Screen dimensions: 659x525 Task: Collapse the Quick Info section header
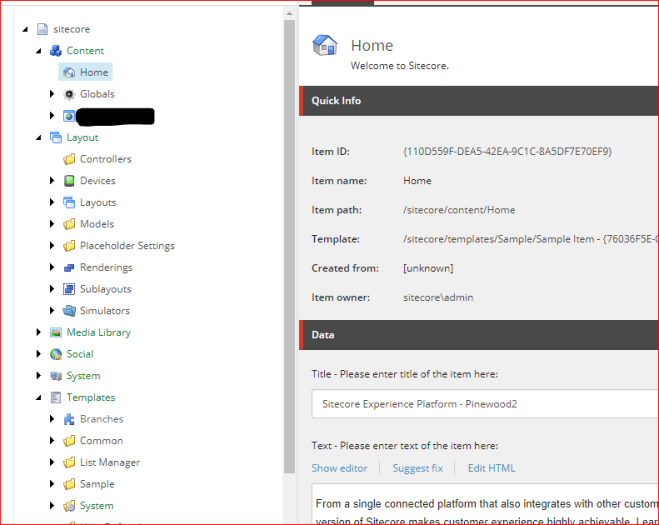[x=478, y=101]
